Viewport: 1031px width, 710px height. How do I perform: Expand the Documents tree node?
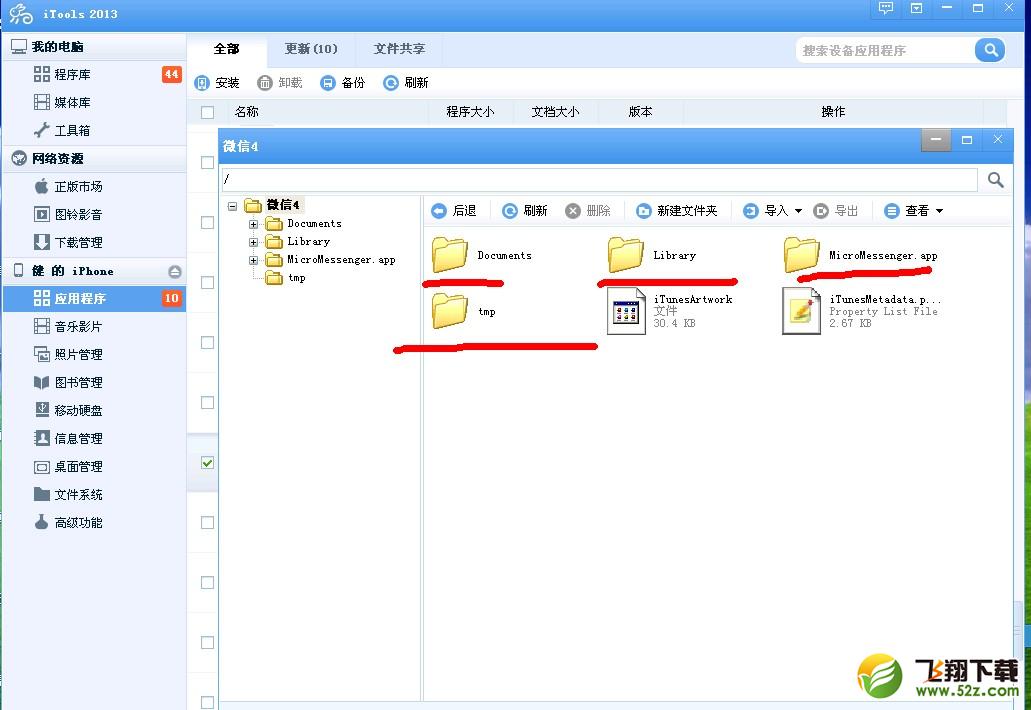tap(253, 224)
